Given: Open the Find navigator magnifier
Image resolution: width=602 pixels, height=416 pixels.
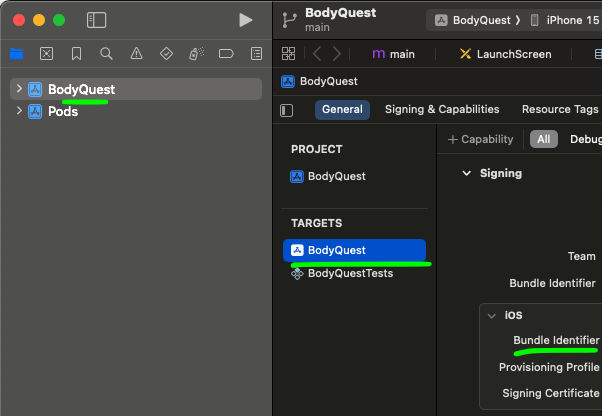Looking at the screenshot, I should 106,54.
